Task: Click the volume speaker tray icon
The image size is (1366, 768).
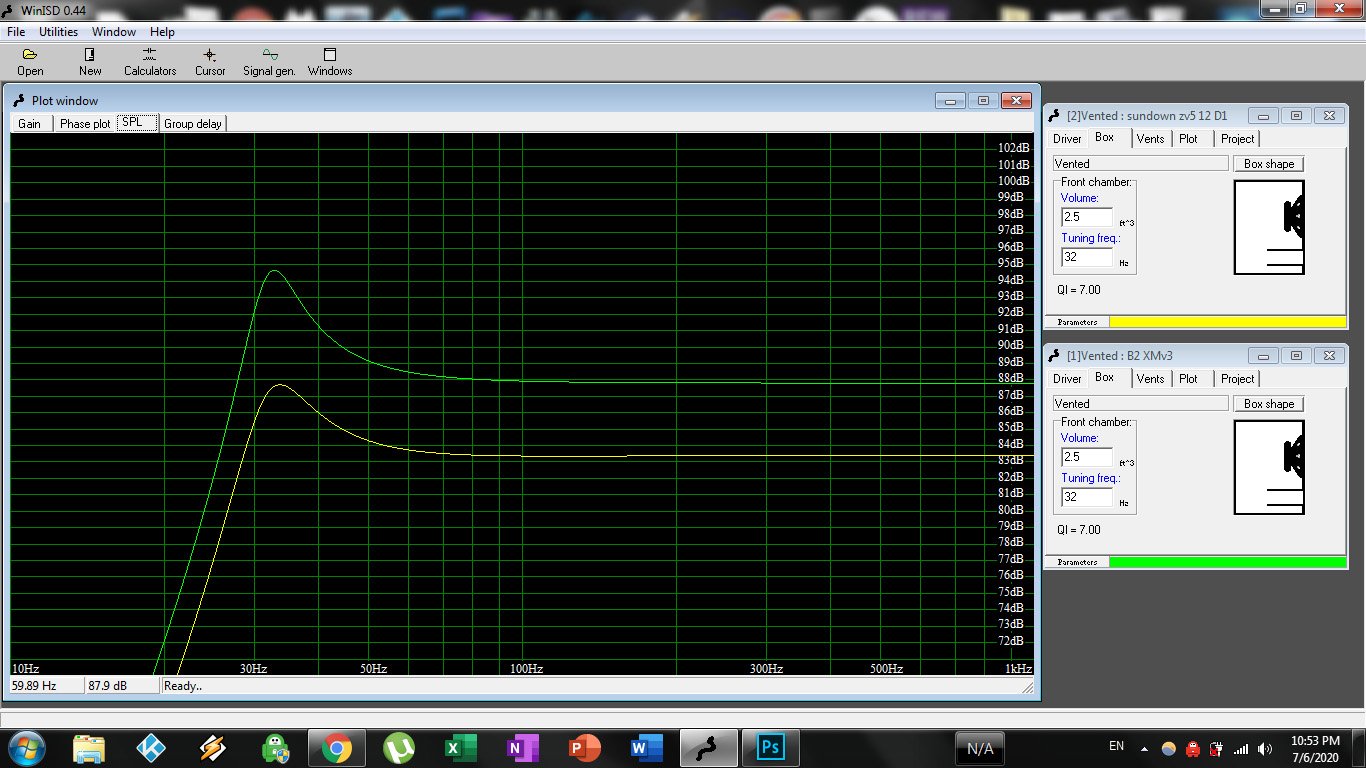Action: 1265,748
